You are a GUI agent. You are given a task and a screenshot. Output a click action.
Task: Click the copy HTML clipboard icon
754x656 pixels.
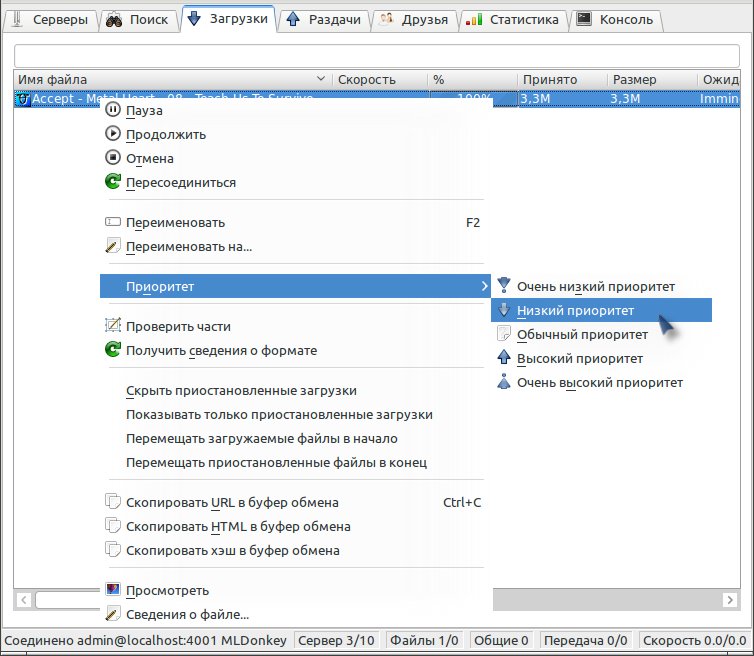click(x=113, y=526)
